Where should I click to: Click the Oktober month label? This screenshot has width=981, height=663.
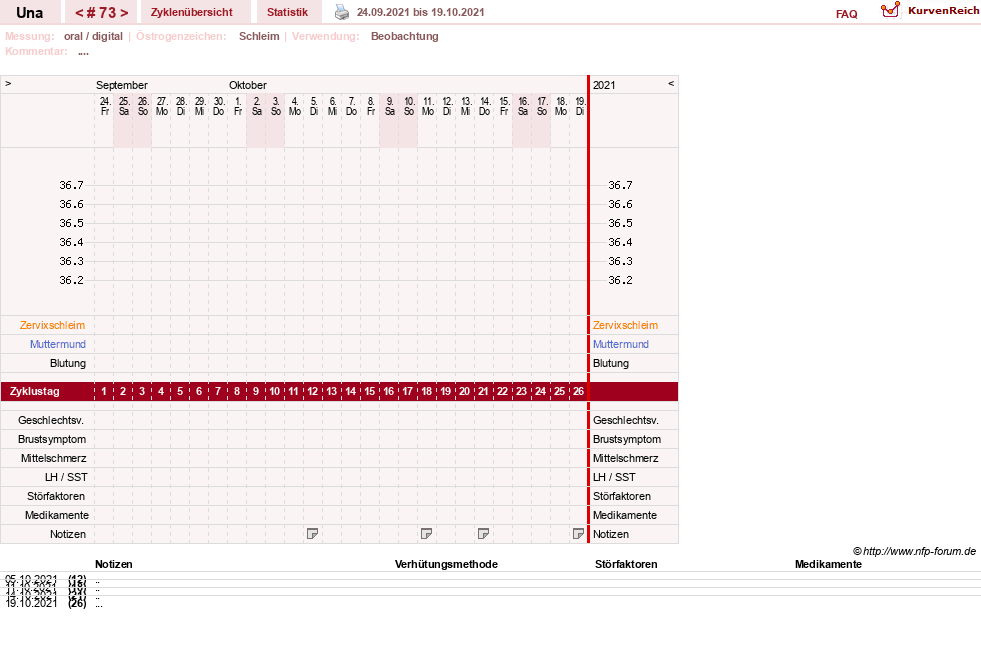[x=247, y=85]
